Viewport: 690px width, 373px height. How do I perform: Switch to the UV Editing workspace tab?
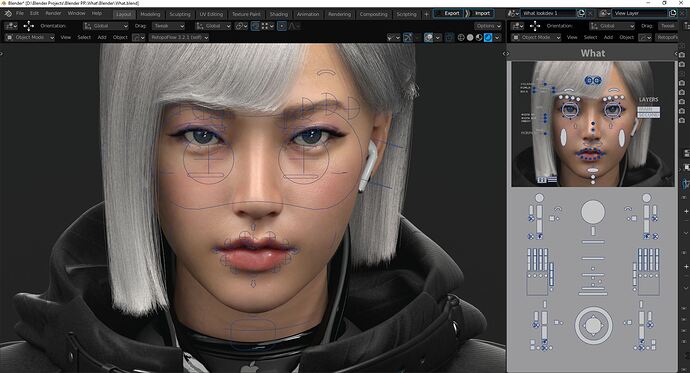[211, 14]
